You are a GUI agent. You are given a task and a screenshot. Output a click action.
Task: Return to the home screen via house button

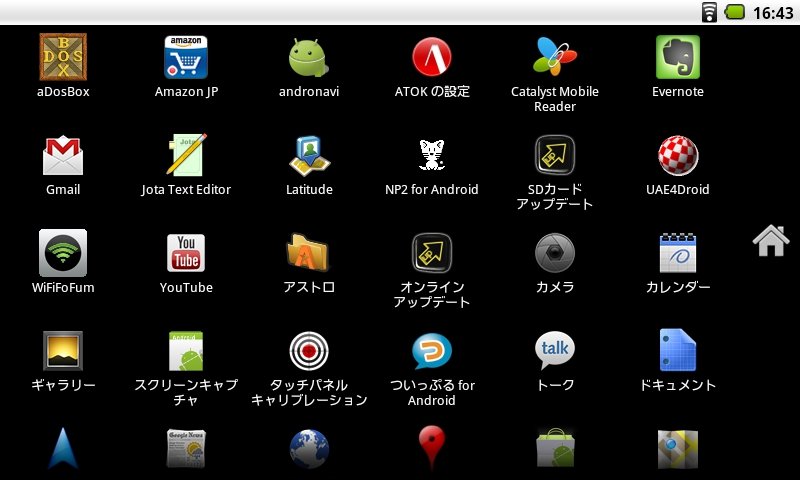pyautogui.click(x=771, y=241)
